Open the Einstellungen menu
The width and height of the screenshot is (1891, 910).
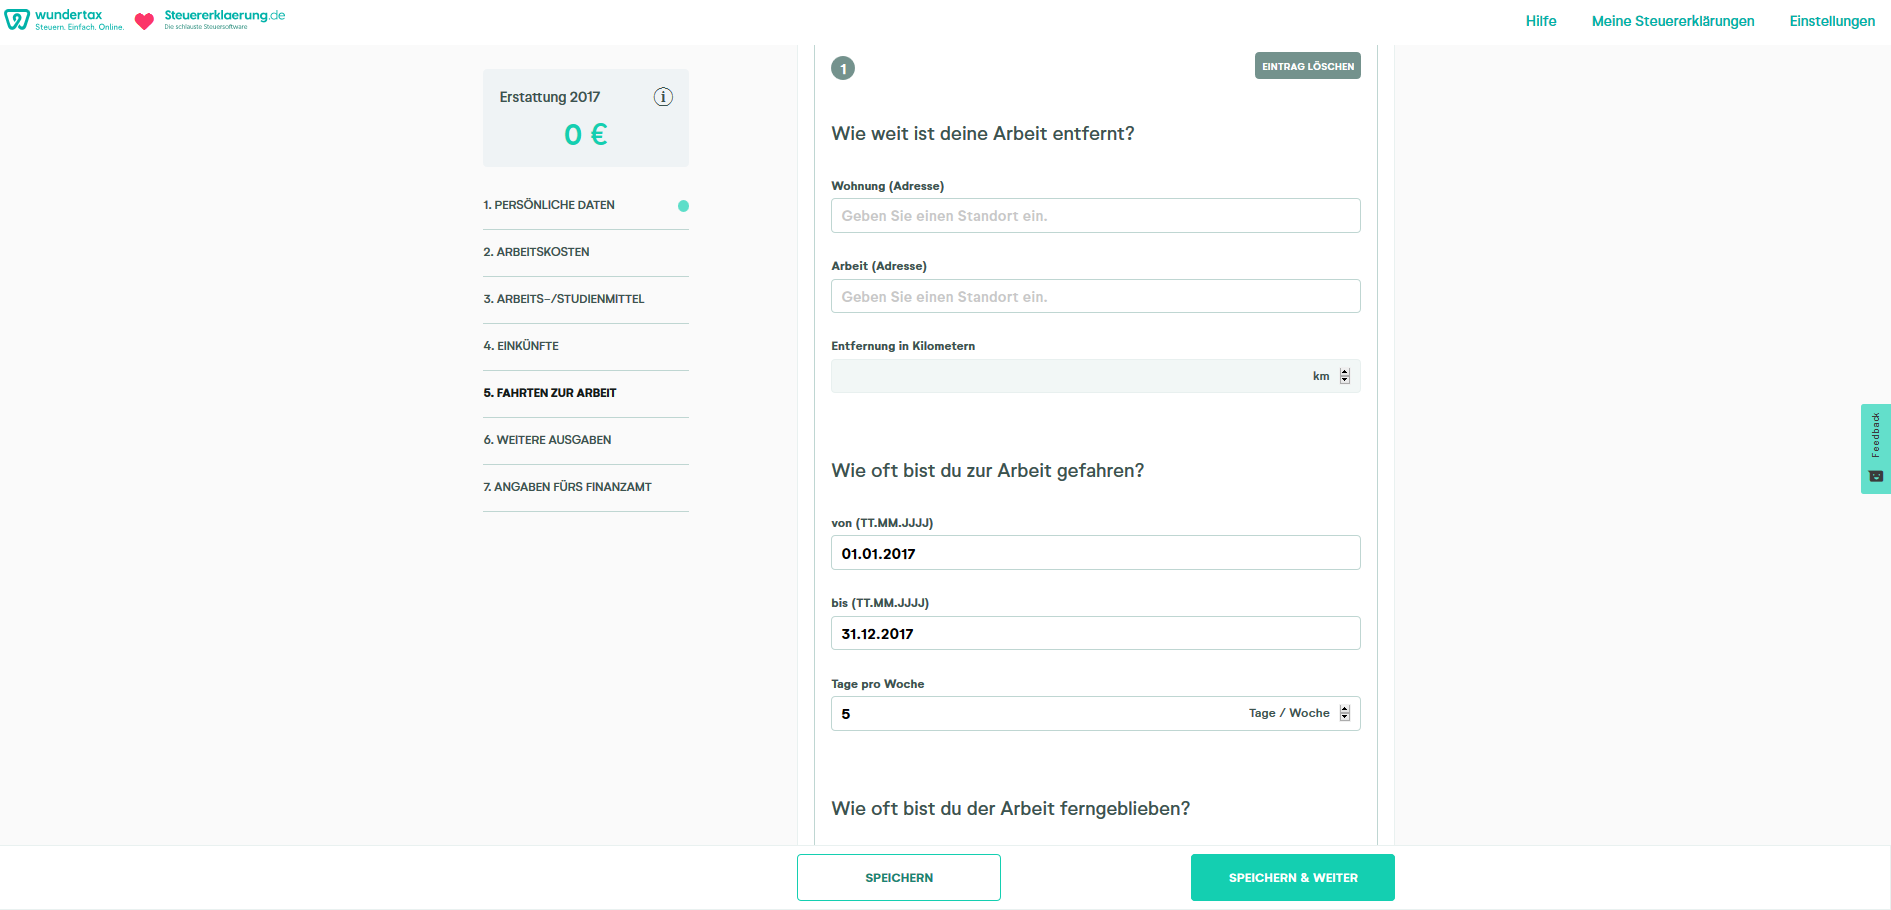1832,20
